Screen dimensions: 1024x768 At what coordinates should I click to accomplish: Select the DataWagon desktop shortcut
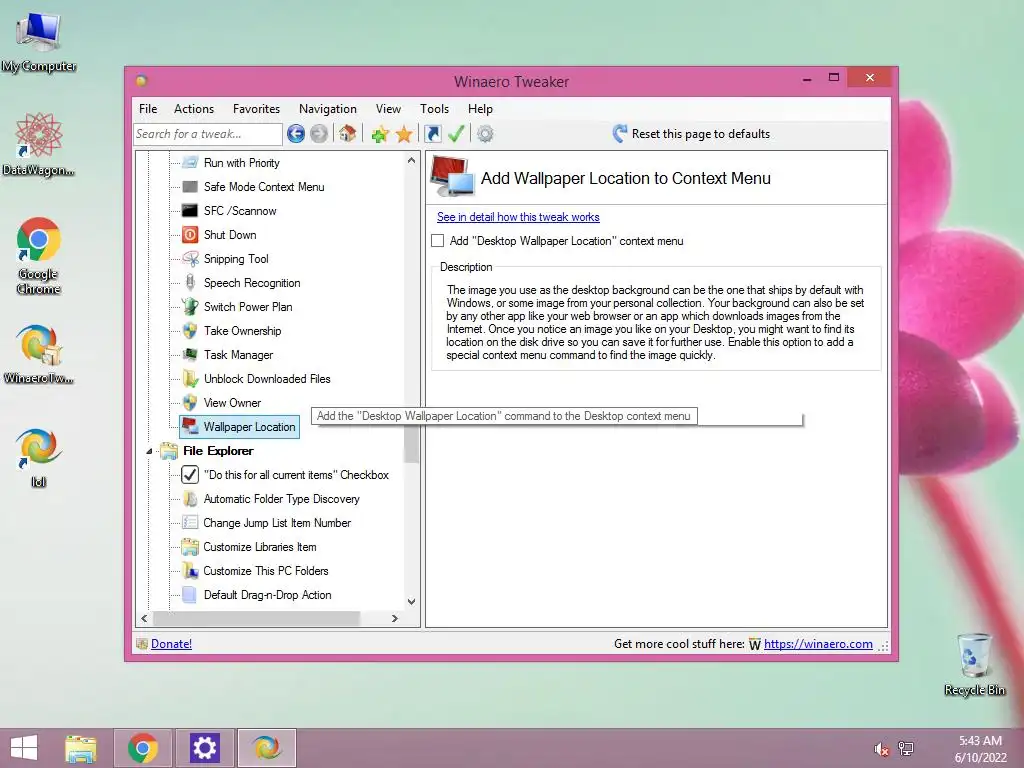(x=39, y=144)
